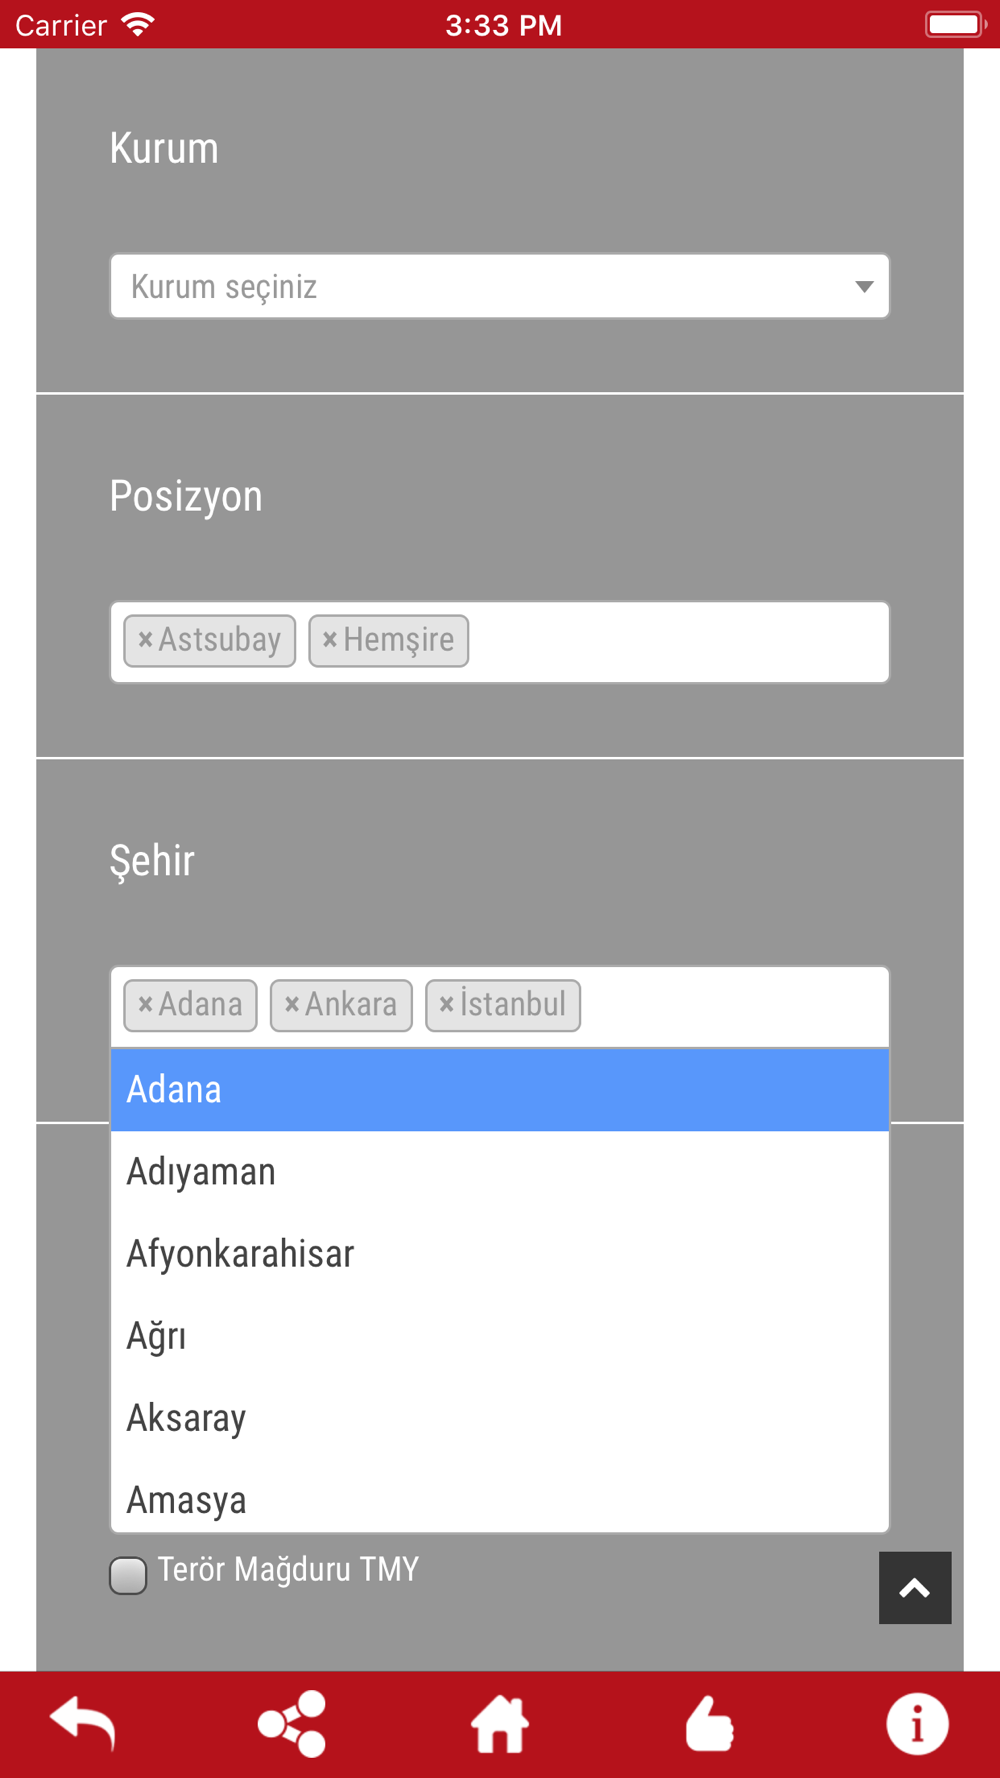Image resolution: width=1000 pixels, height=1778 pixels.
Task: Open the Kurum seçiniz dropdown
Action: click(500, 286)
